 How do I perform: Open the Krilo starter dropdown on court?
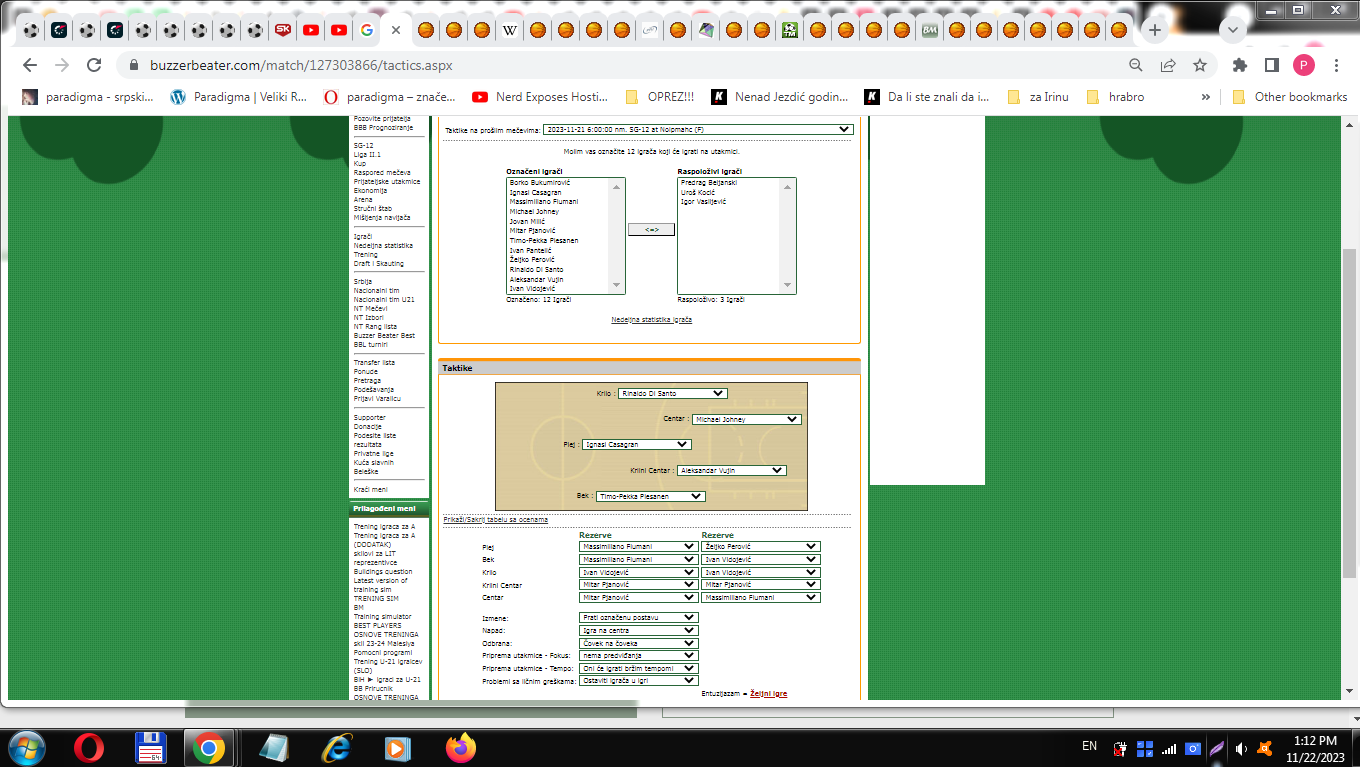pos(672,394)
